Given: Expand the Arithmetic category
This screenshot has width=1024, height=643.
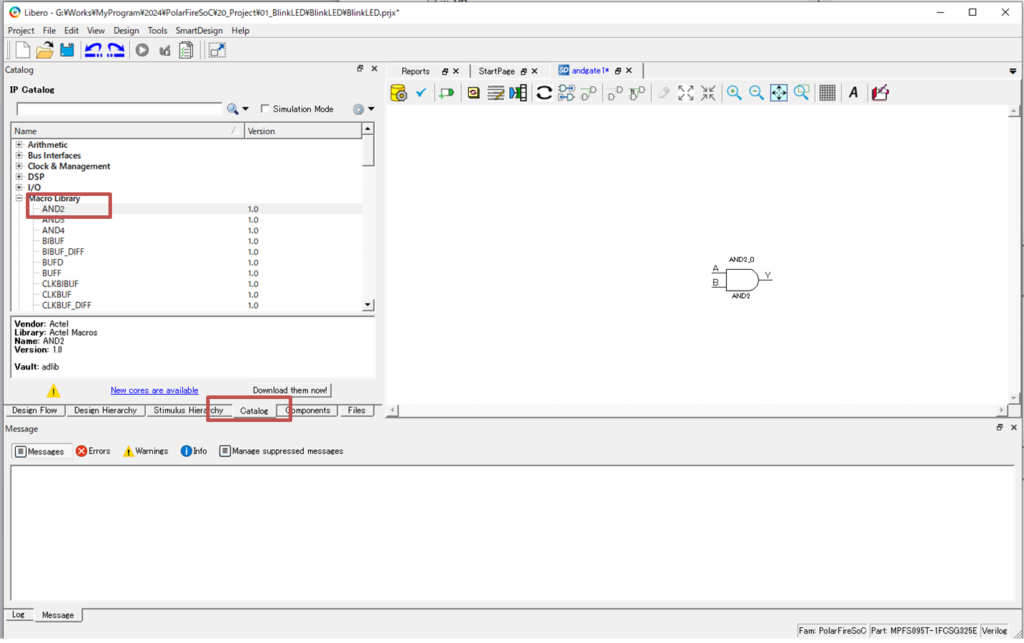Looking at the screenshot, I should [19, 145].
